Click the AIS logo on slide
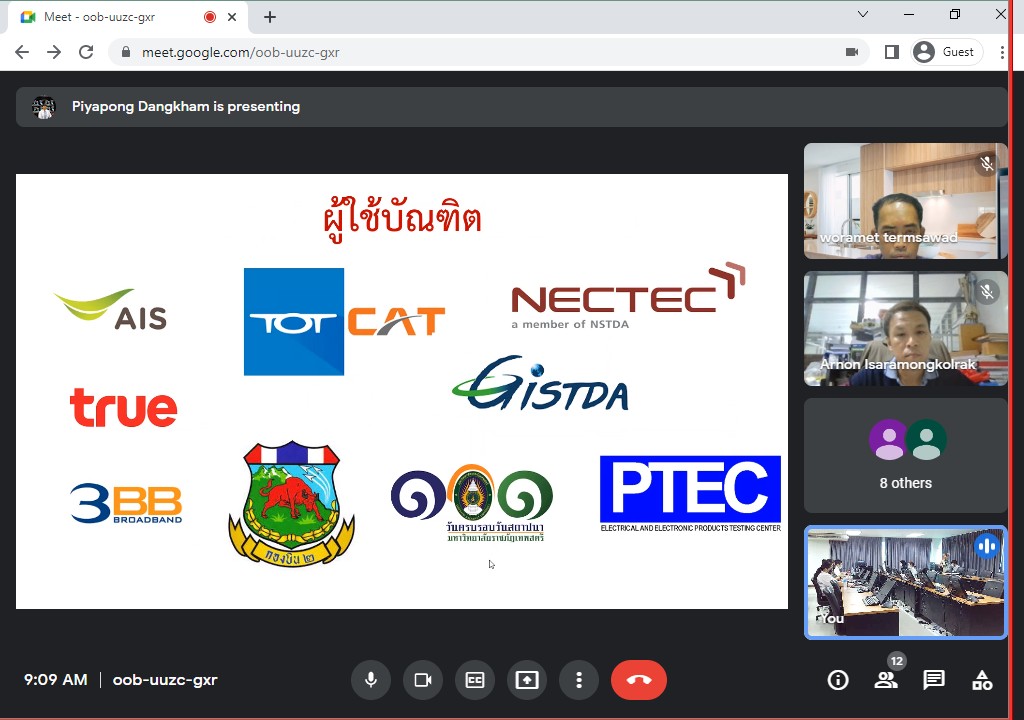The height and width of the screenshot is (720, 1024). [x=111, y=308]
